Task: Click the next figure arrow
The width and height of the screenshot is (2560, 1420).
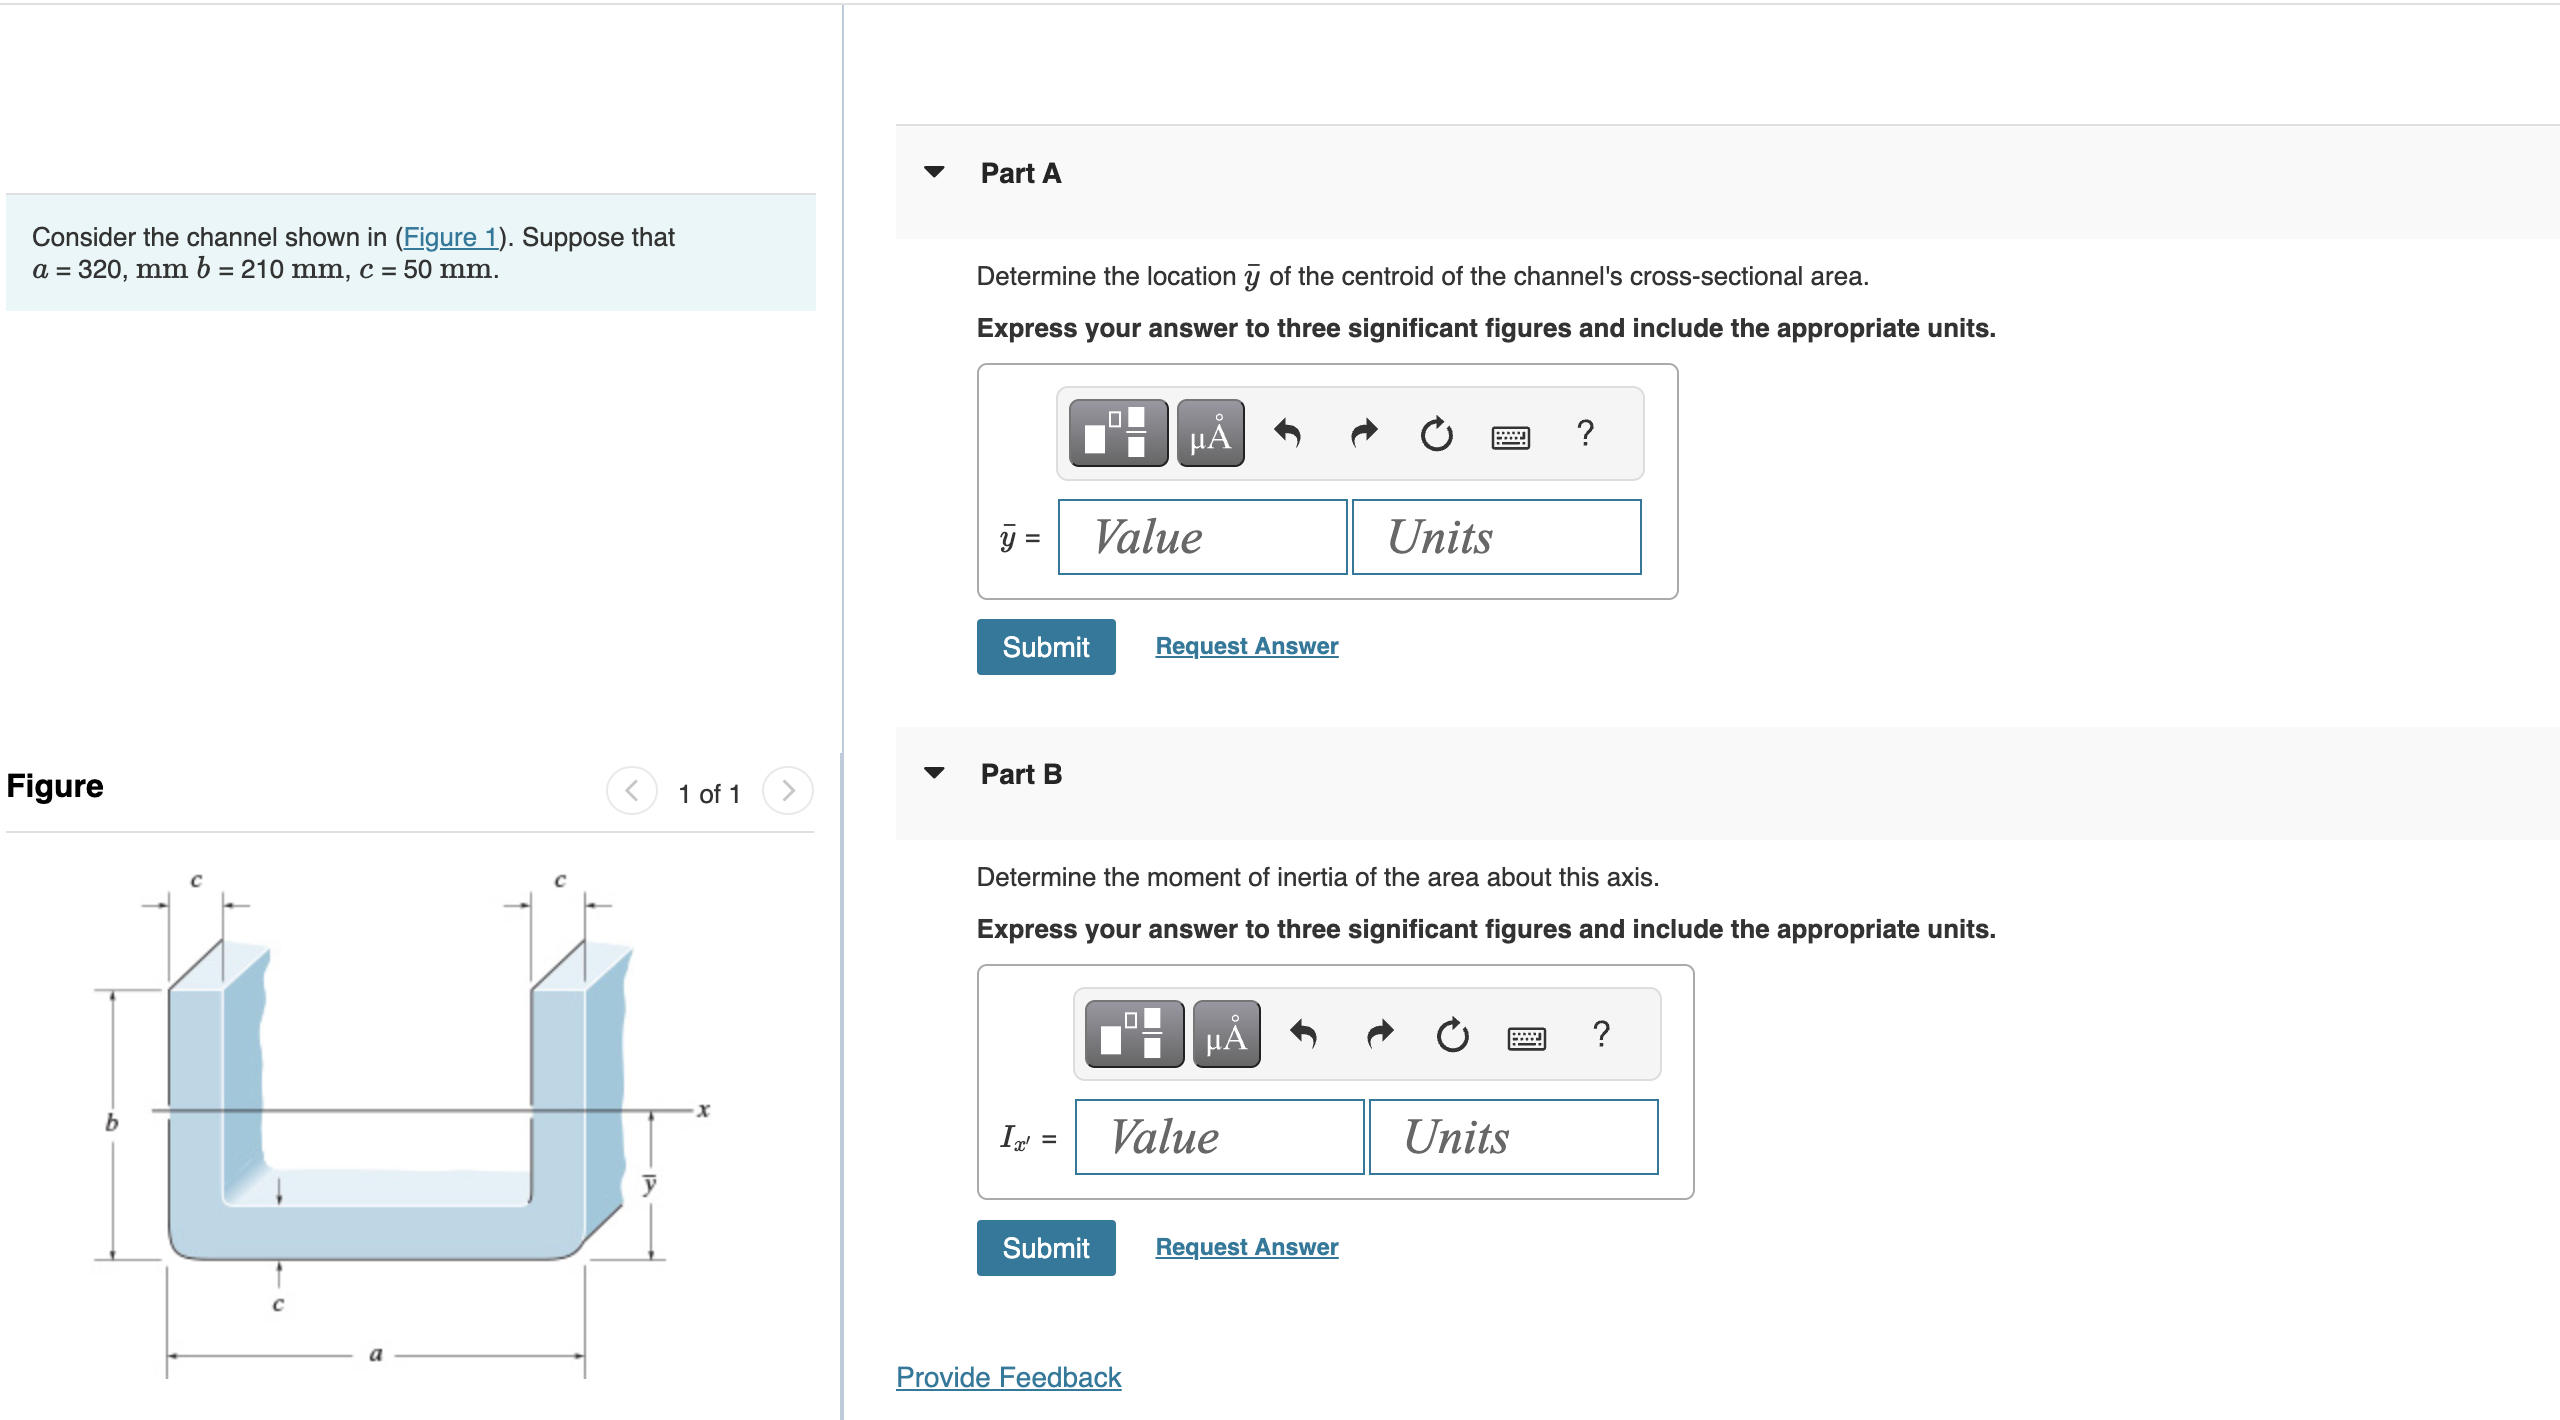Action: (789, 791)
